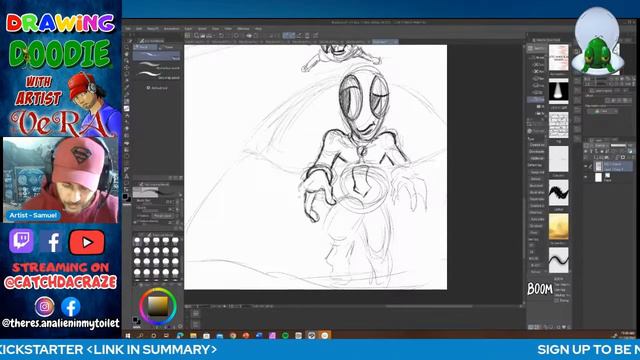Open the Expression color dropdown in Layer Property
Viewport: 640px width, 360px height.
(x=602, y=111)
